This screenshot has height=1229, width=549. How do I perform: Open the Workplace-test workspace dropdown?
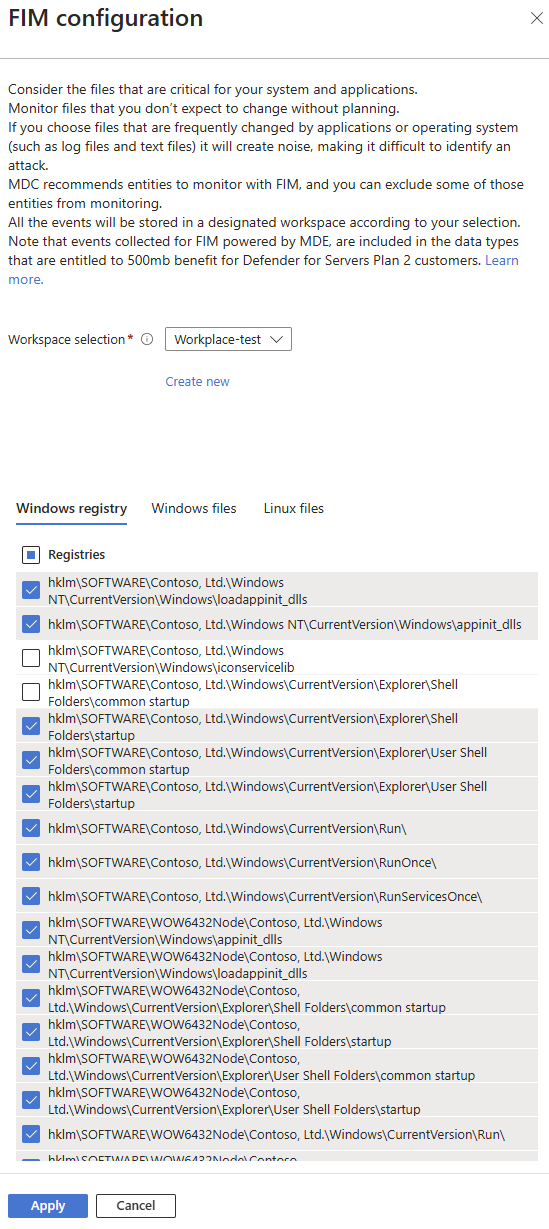point(228,339)
